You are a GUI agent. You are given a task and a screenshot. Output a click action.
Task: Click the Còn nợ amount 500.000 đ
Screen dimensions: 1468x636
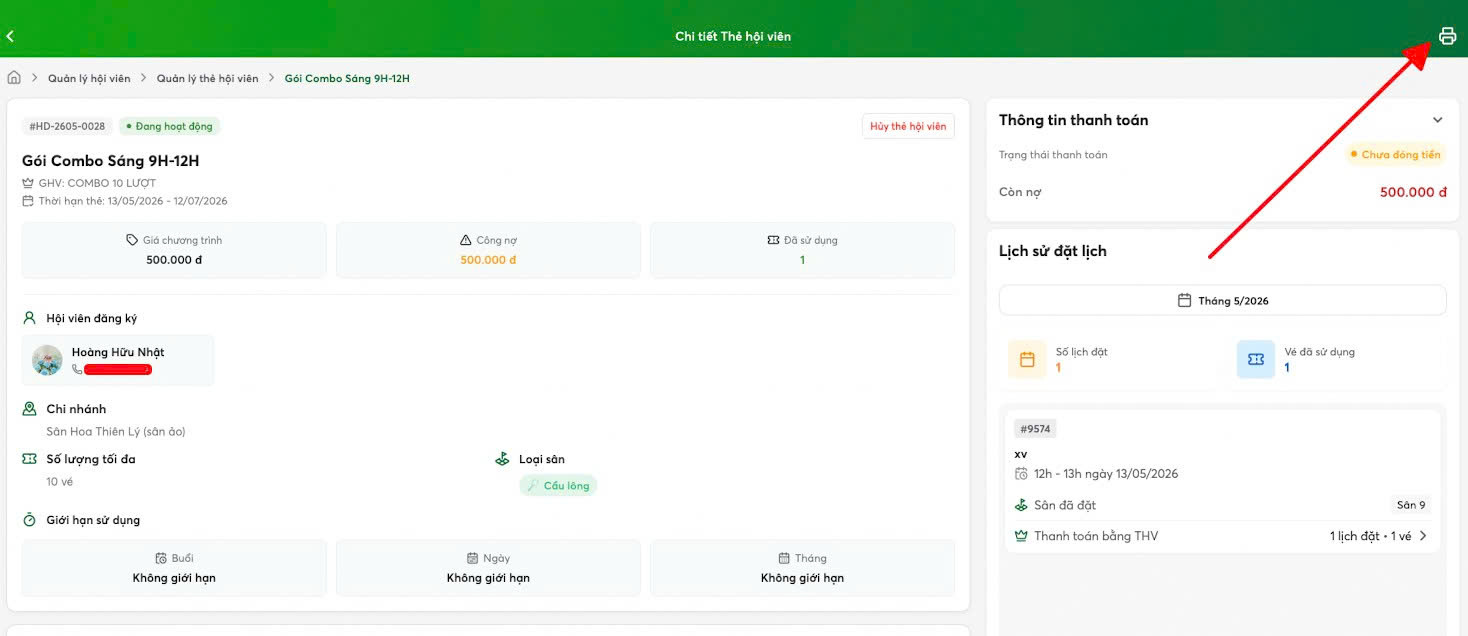[1413, 192]
